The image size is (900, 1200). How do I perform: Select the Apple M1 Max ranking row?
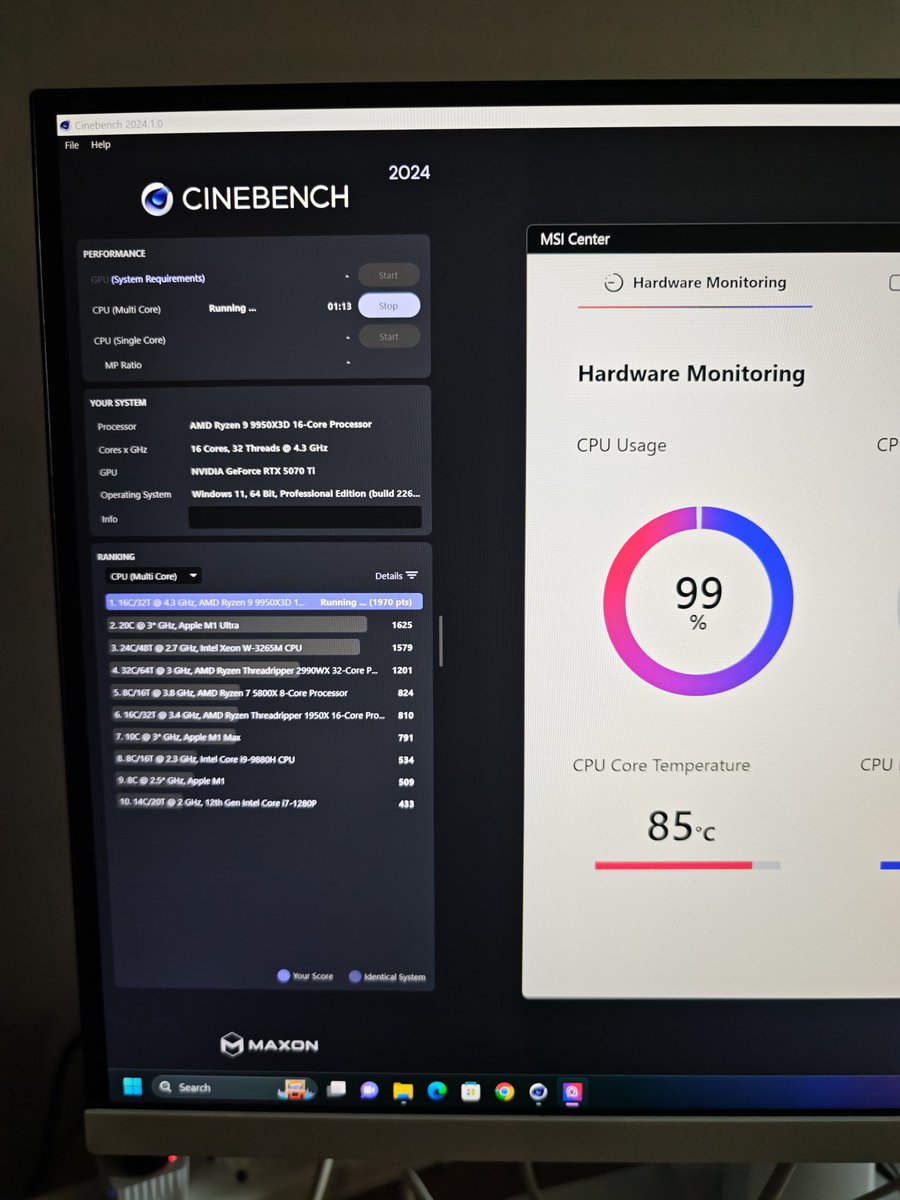click(x=266, y=738)
